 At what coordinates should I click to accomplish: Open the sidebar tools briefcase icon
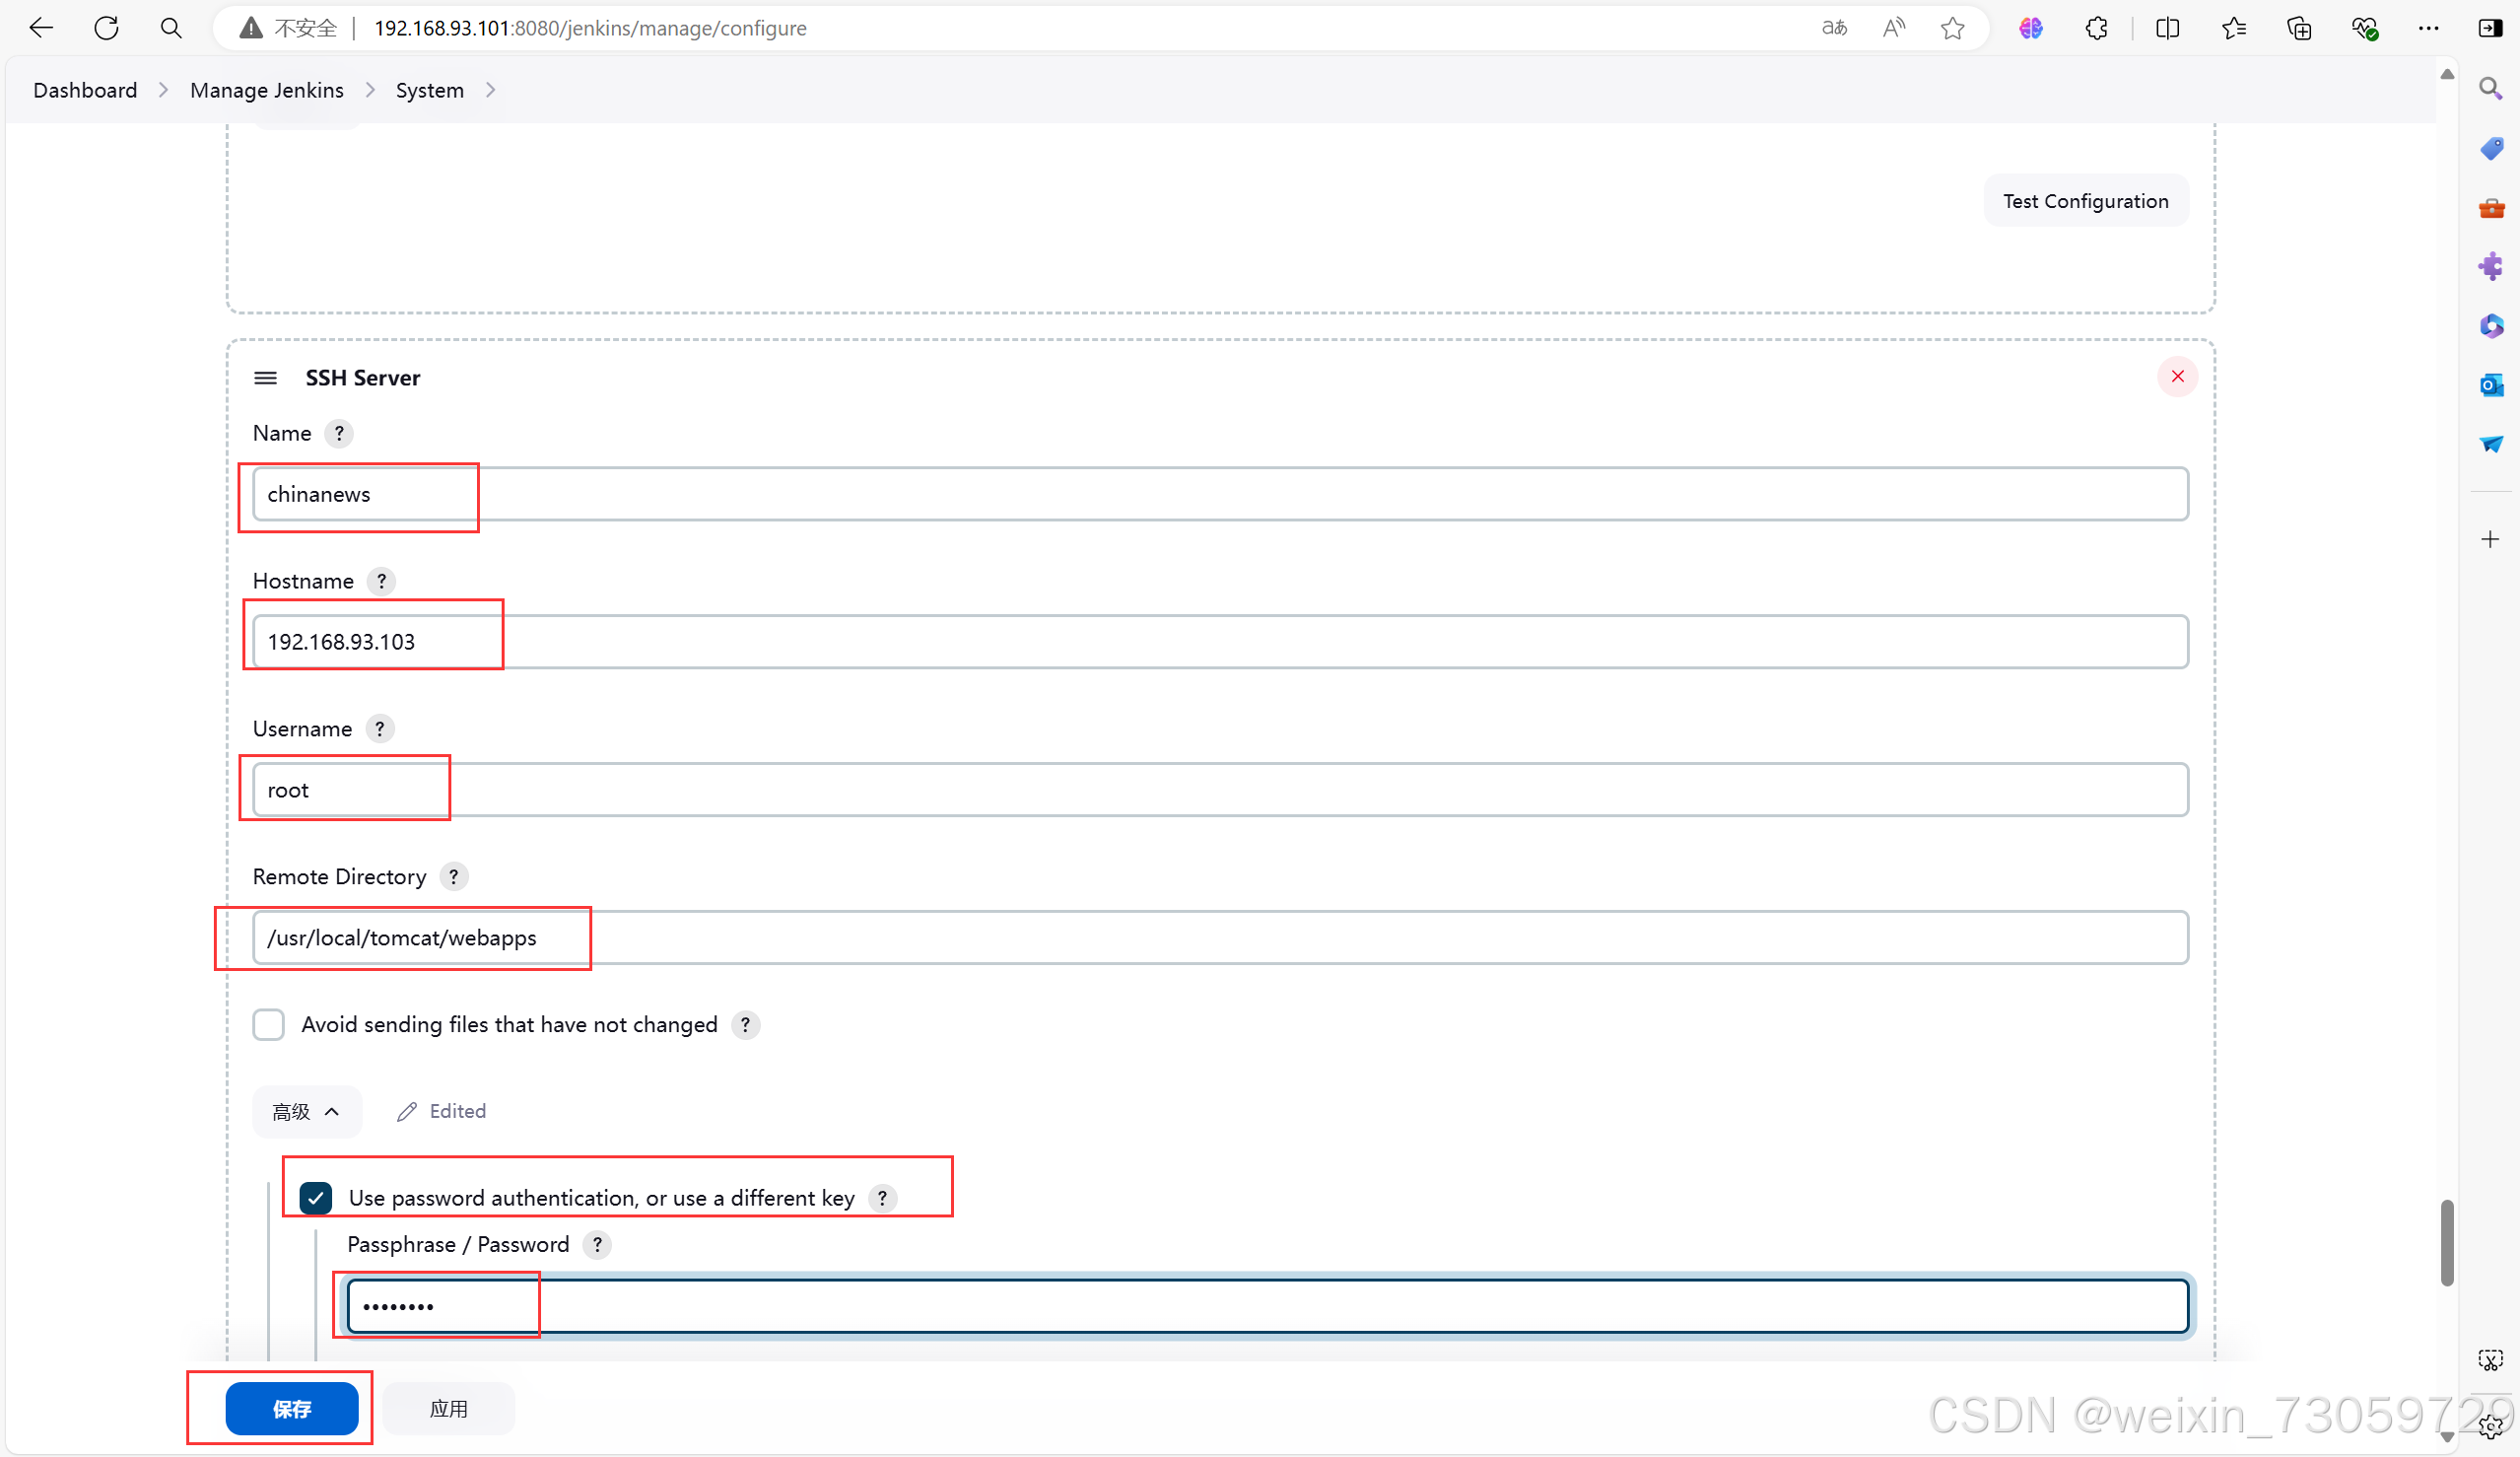coord(2491,207)
